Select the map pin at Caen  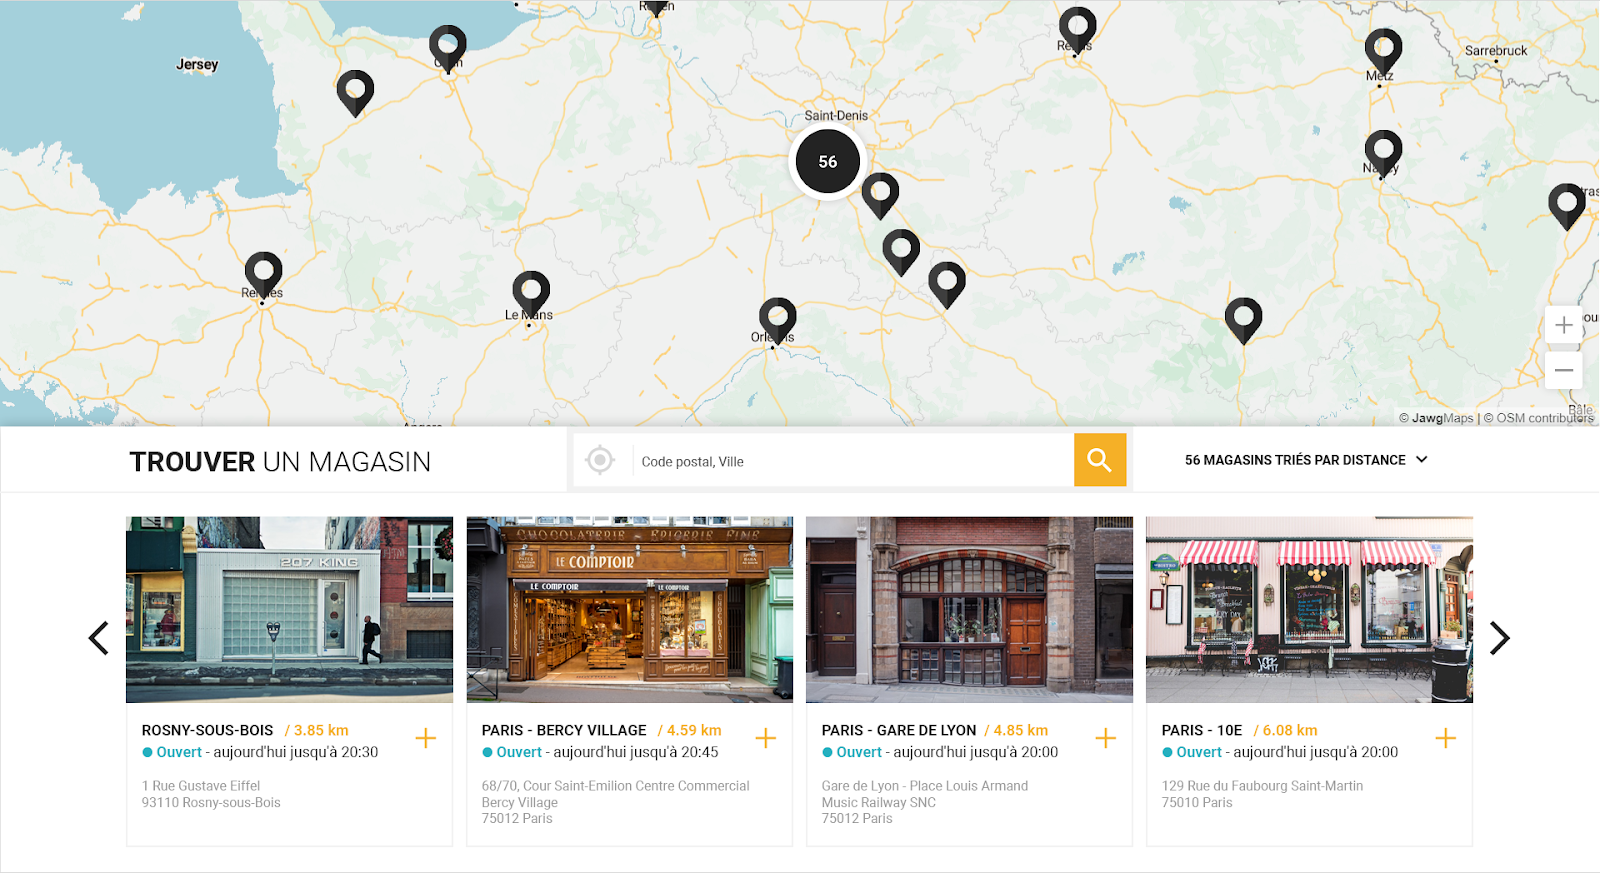(447, 47)
